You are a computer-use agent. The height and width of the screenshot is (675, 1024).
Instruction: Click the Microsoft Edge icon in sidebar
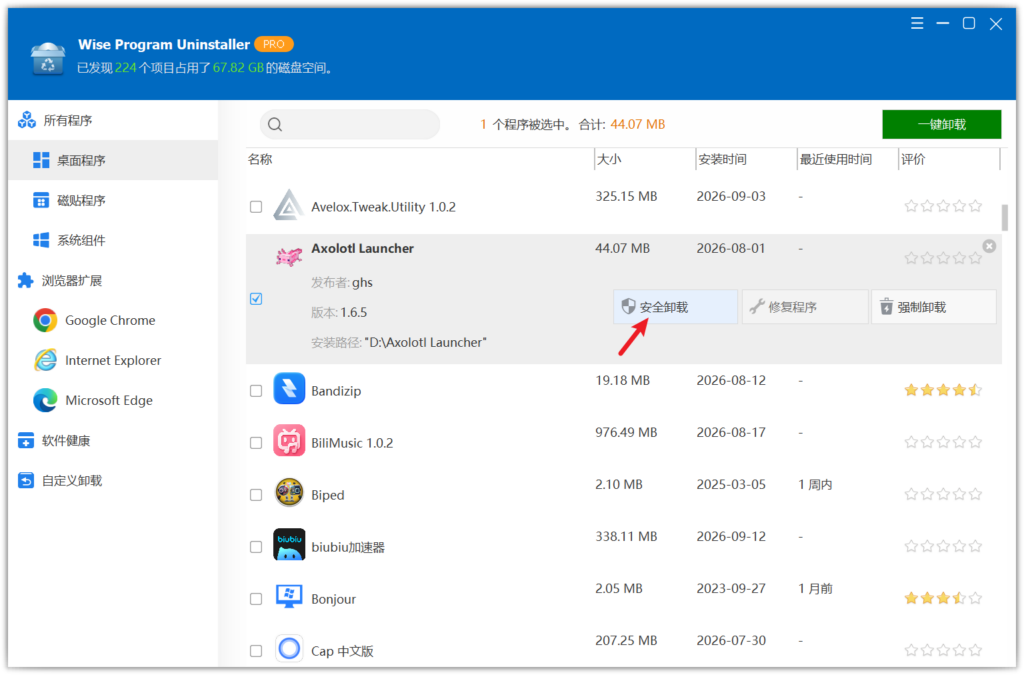(45, 400)
